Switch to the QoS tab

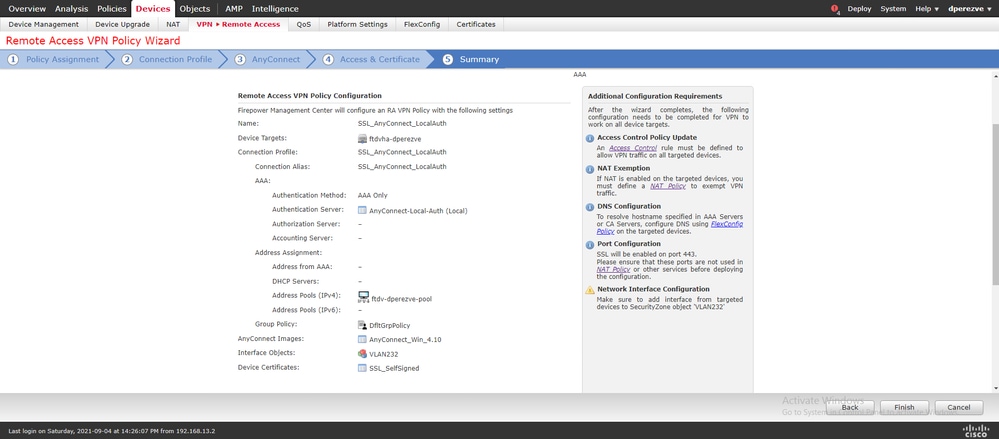pos(304,24)
